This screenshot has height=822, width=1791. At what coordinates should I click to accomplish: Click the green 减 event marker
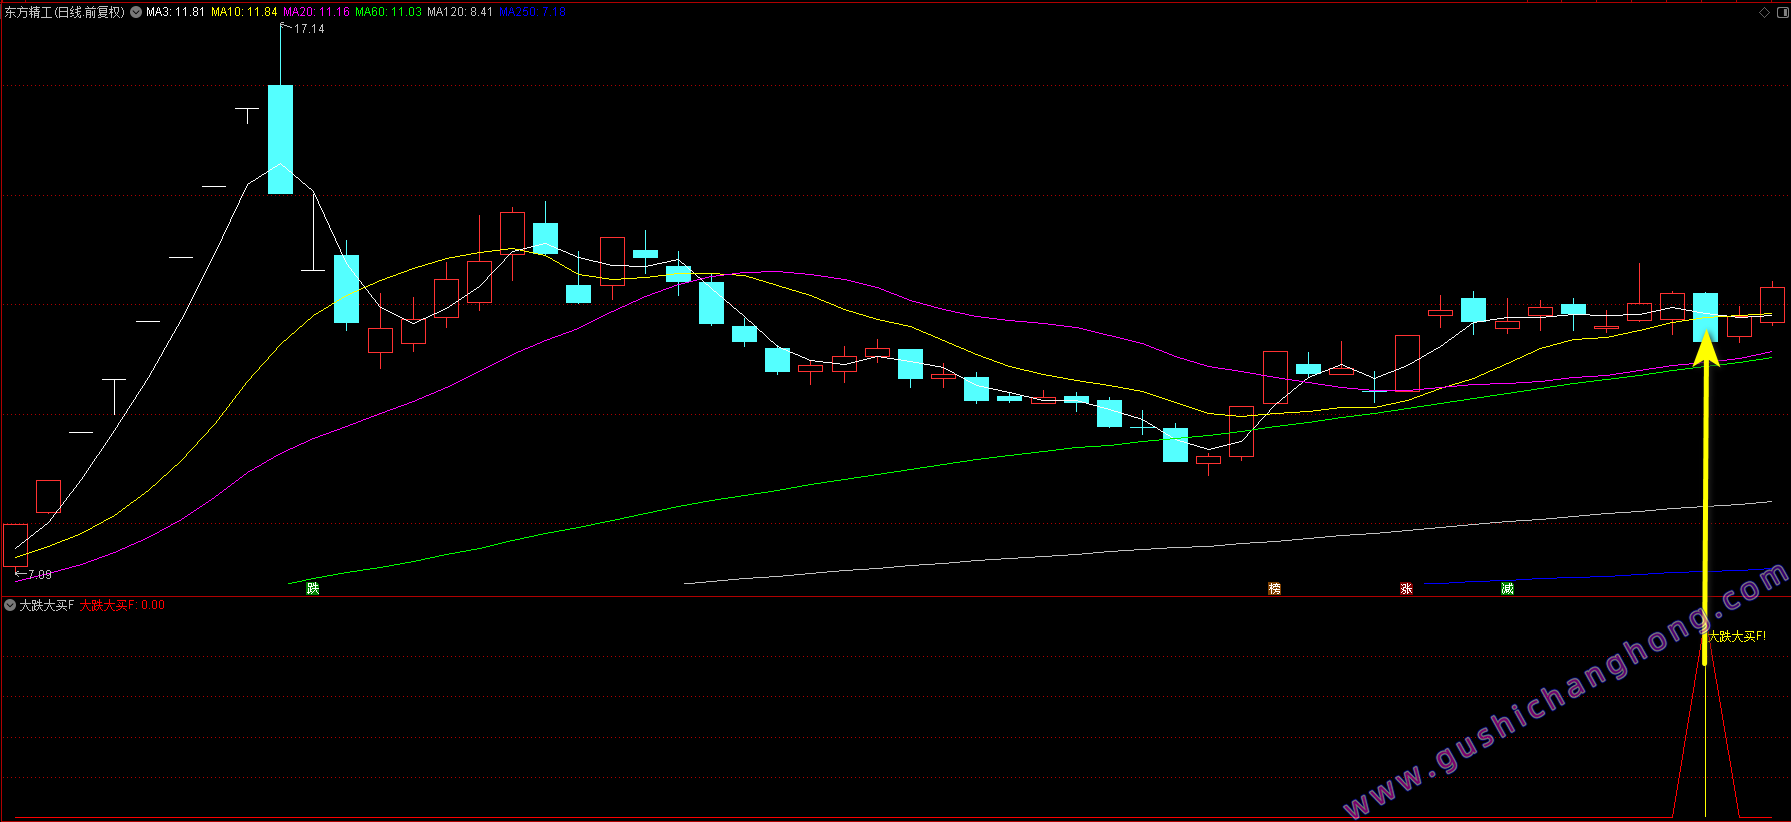(1507, 588)
